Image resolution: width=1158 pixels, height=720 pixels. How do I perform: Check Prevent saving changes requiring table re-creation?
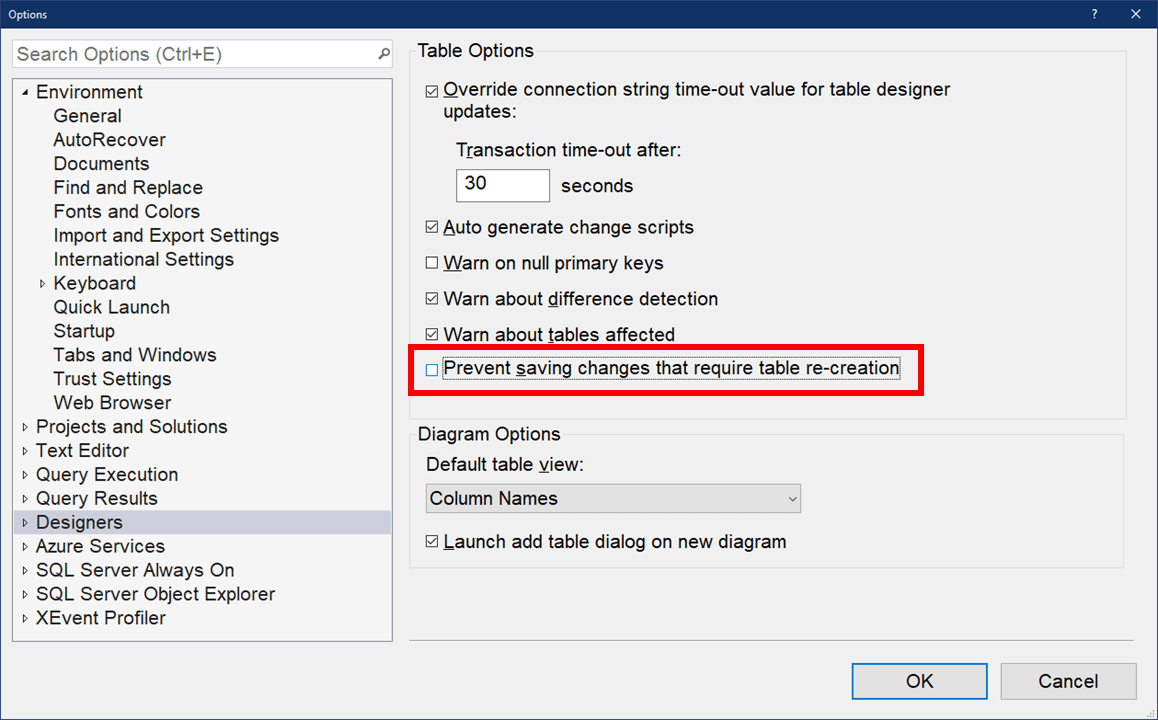(x=432, y=370)
